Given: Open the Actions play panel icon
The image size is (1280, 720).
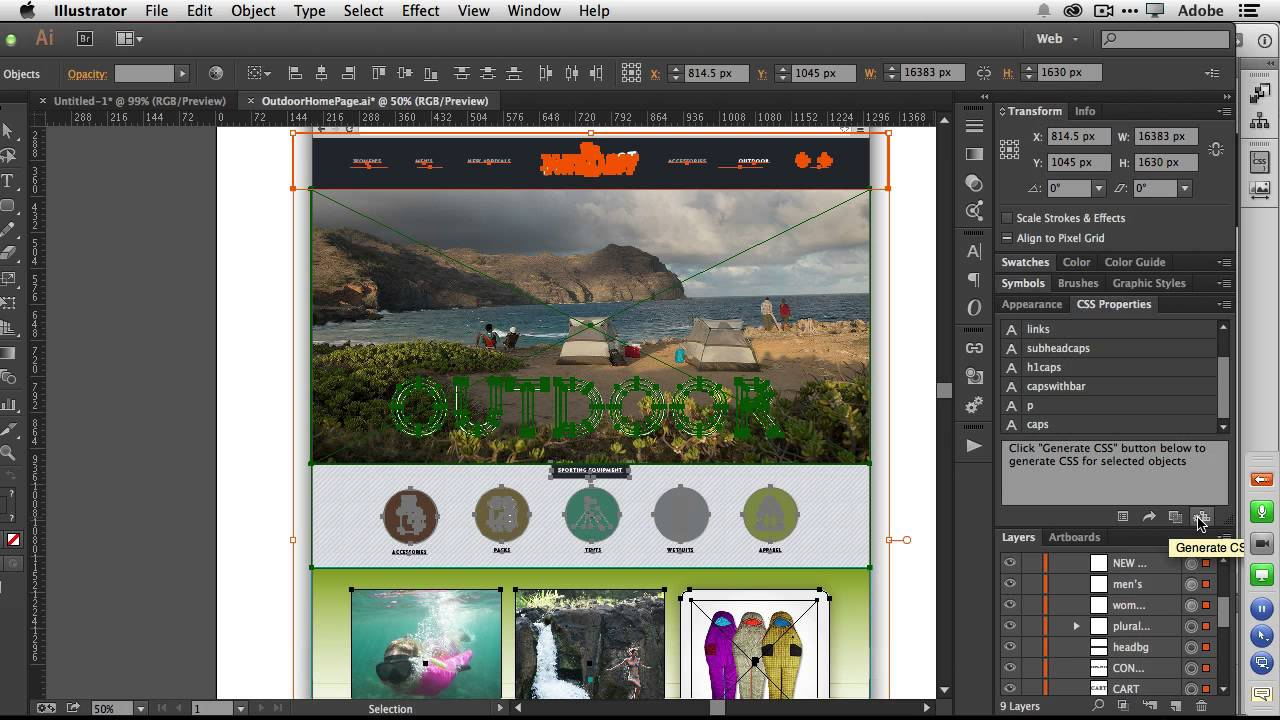Looking at the screenshot, I should [974, 446].
